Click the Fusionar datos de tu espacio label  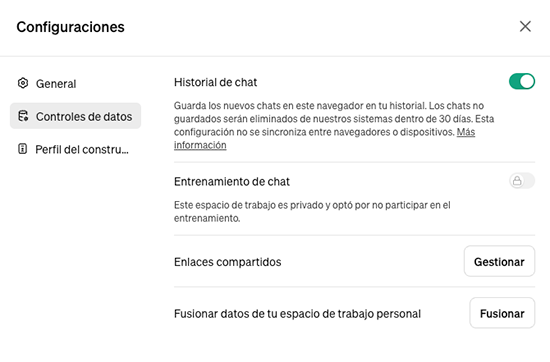(x=297, y=314)
